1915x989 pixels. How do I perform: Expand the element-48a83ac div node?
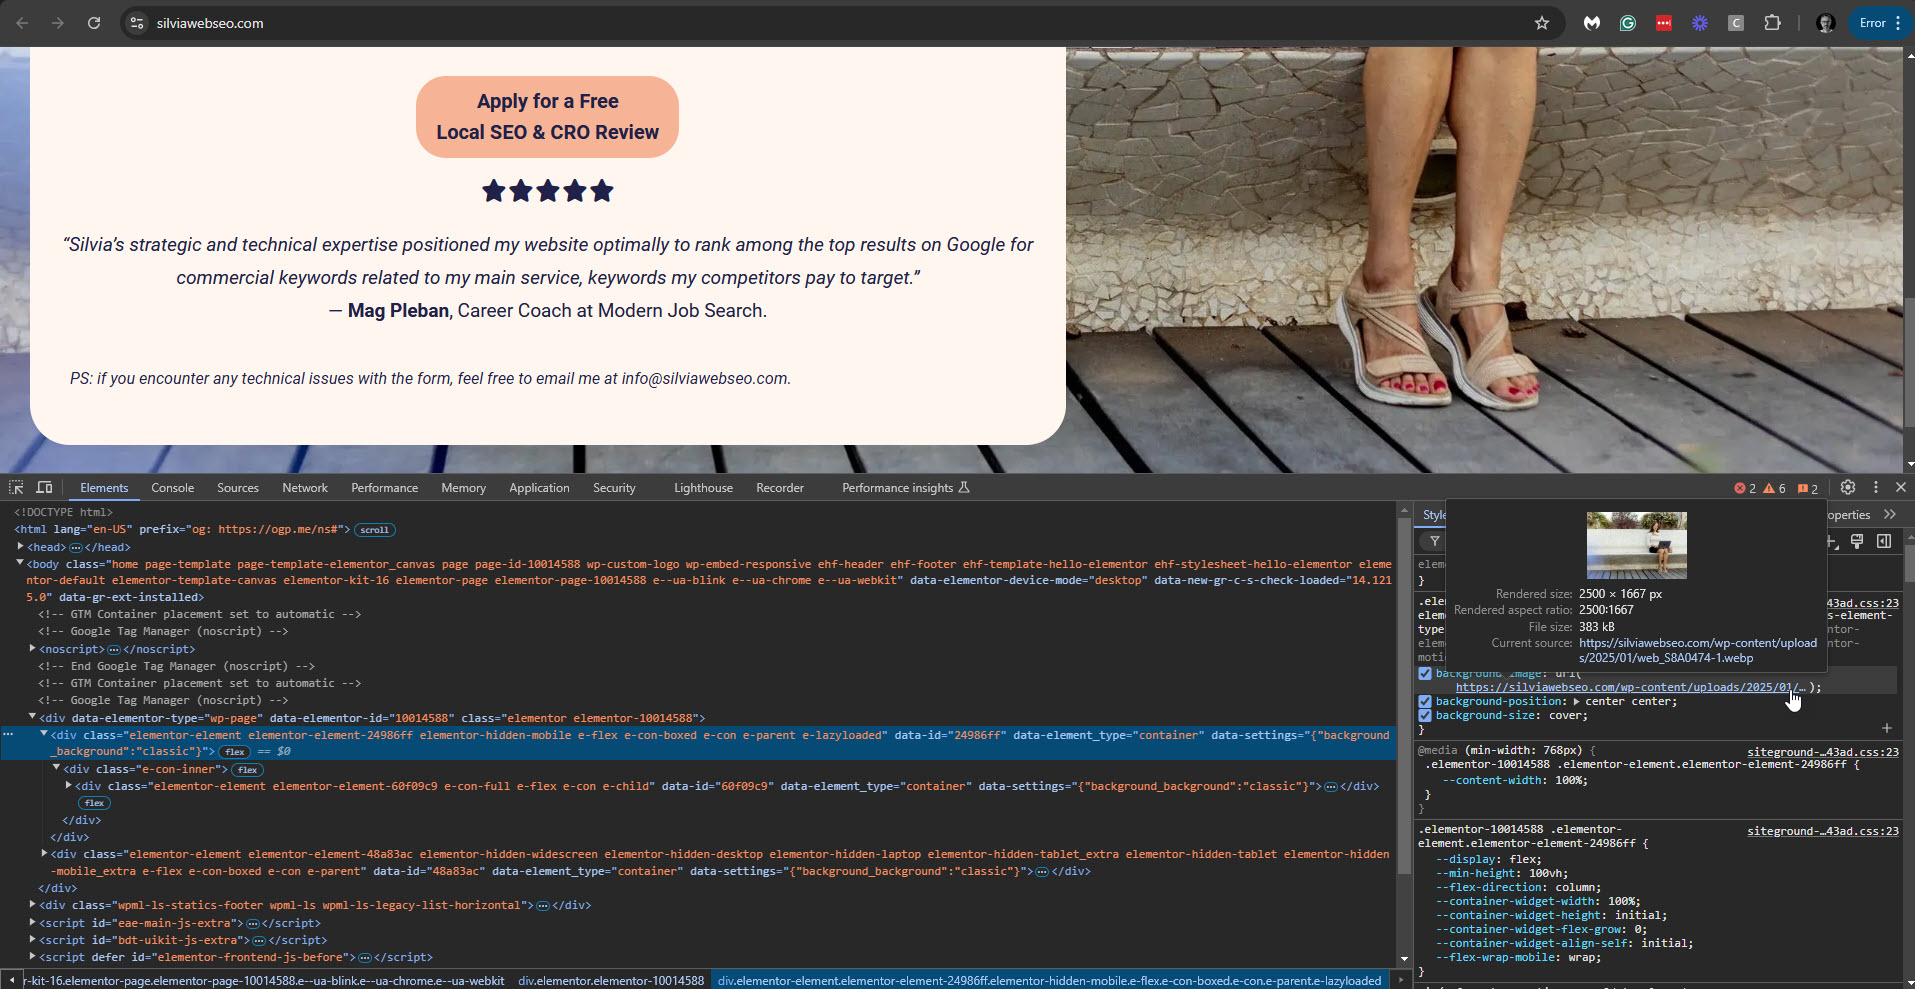click(x=44, y=854)
